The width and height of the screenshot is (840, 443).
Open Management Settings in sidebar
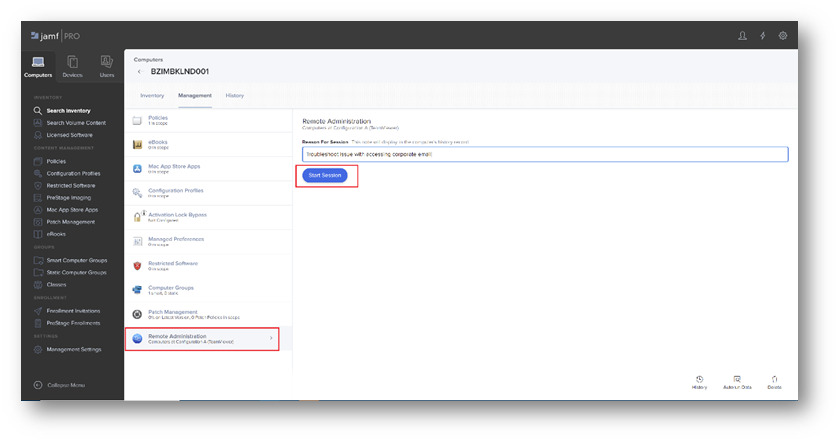pyautogui.click(x=73, y=349)
